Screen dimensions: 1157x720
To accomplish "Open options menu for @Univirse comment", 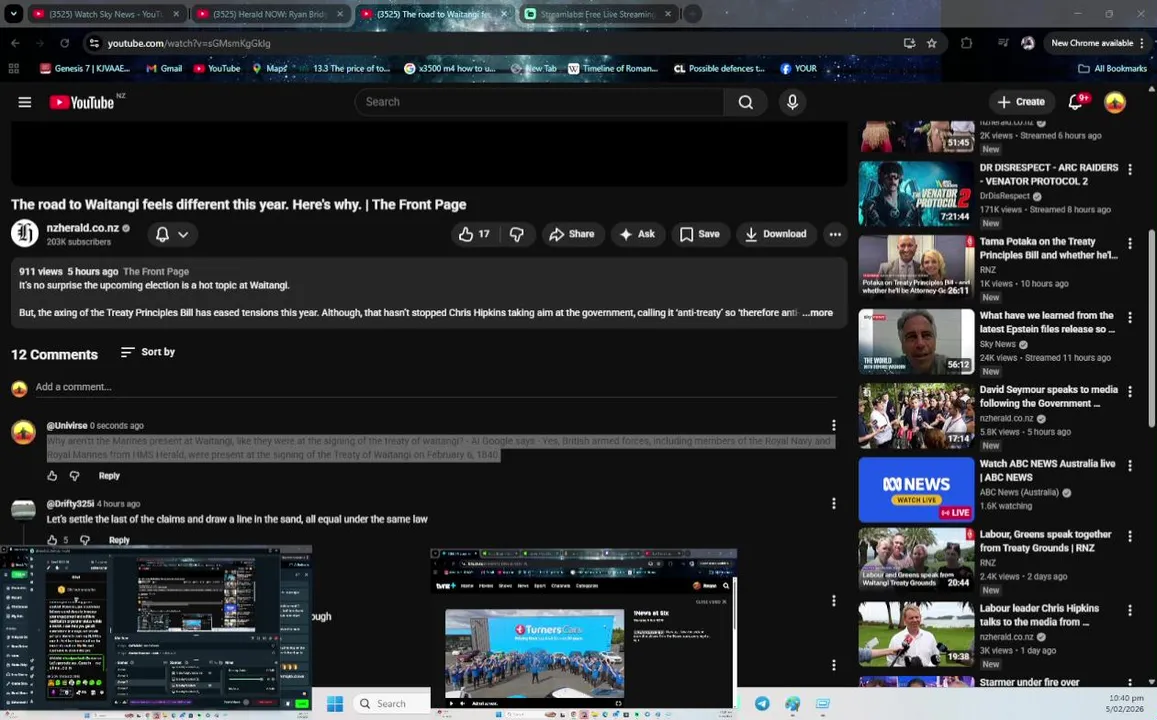I will [834, 426].
